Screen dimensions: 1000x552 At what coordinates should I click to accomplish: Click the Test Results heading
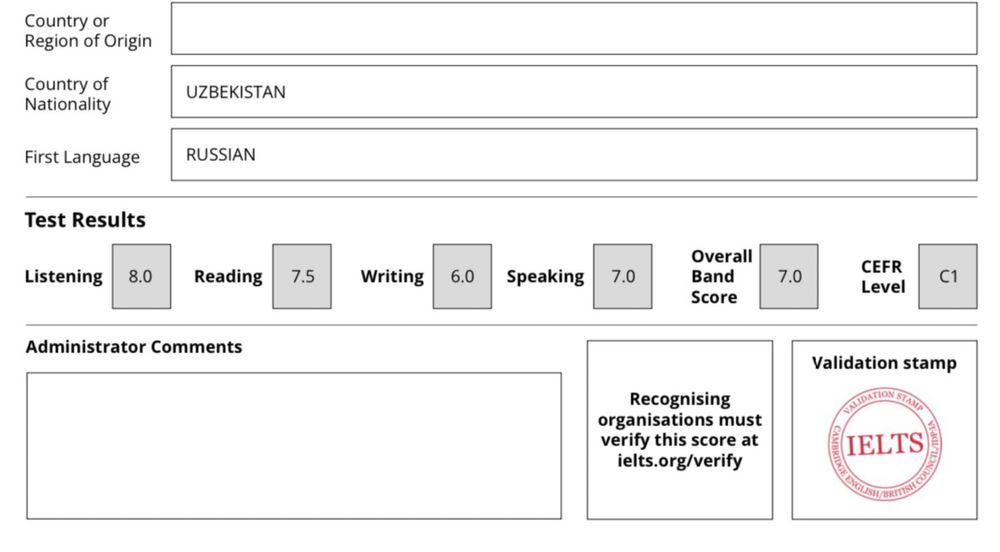(x=85, y=220)
